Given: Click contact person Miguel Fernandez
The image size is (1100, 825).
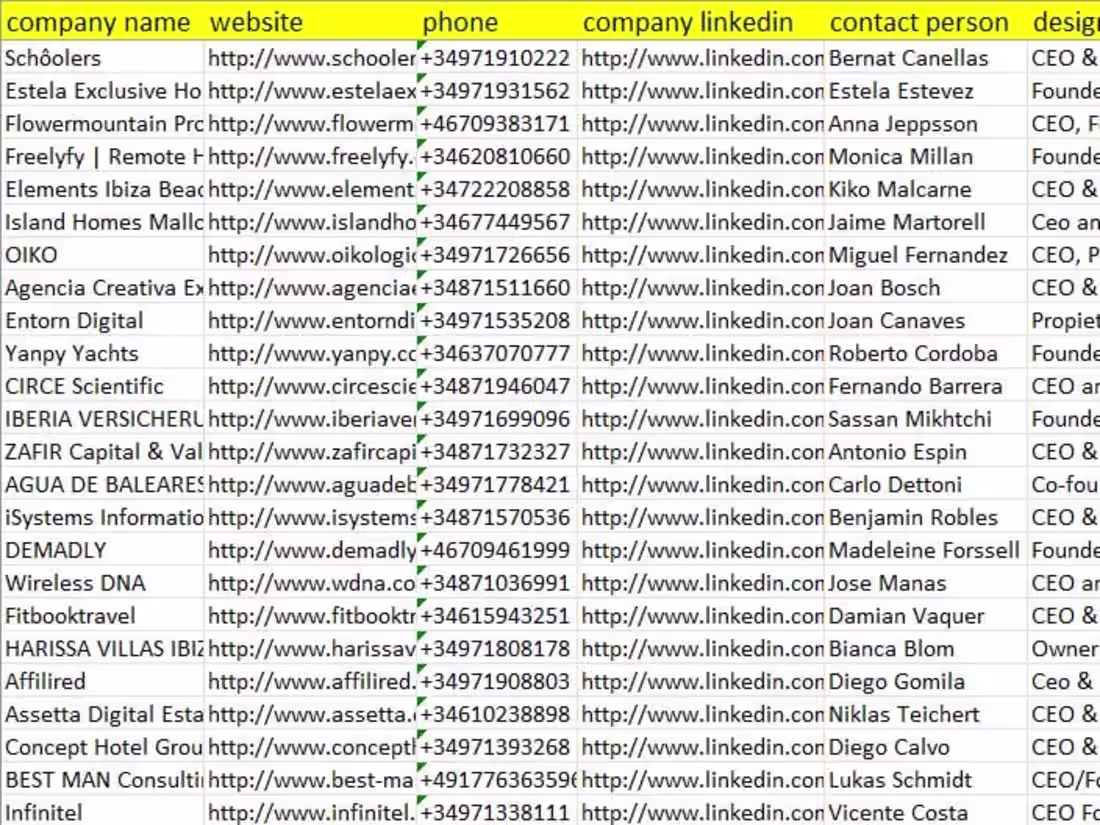Looking at the screenshot, I should point(926,255).
